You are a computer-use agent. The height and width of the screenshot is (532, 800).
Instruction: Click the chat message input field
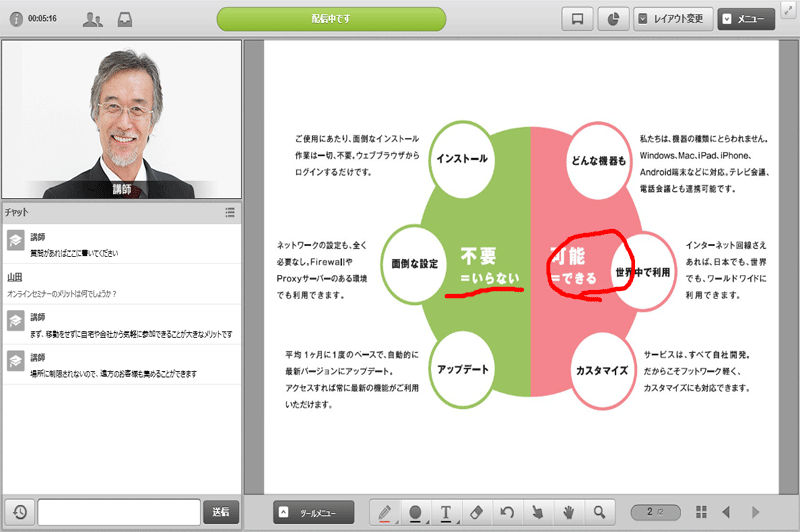[x=118, y=512]
